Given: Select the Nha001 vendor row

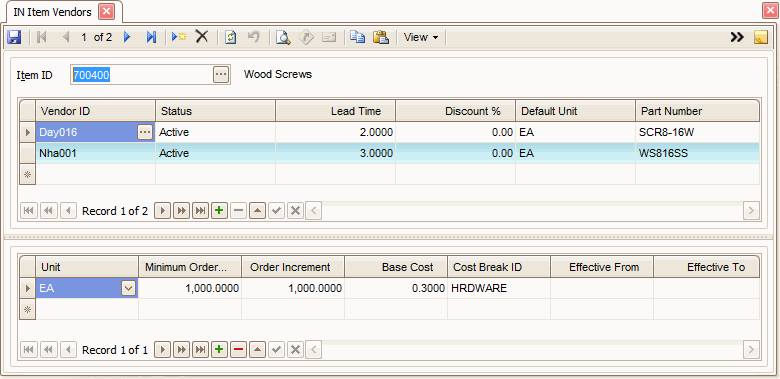Looking at the screenshot, I should click(390, 153).
